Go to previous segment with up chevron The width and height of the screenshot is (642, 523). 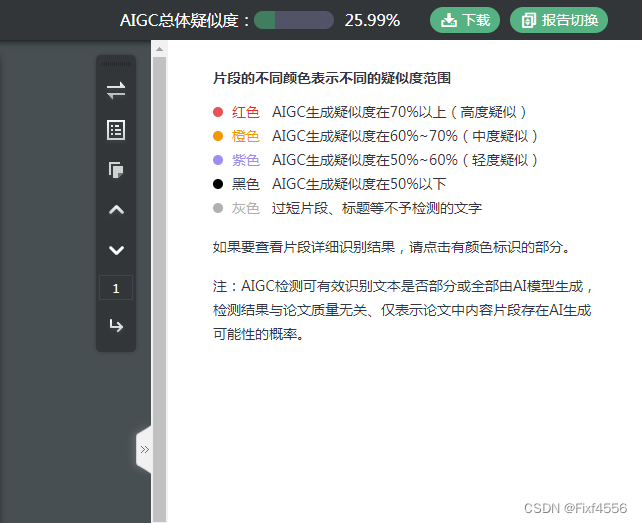tap(116, 210)
